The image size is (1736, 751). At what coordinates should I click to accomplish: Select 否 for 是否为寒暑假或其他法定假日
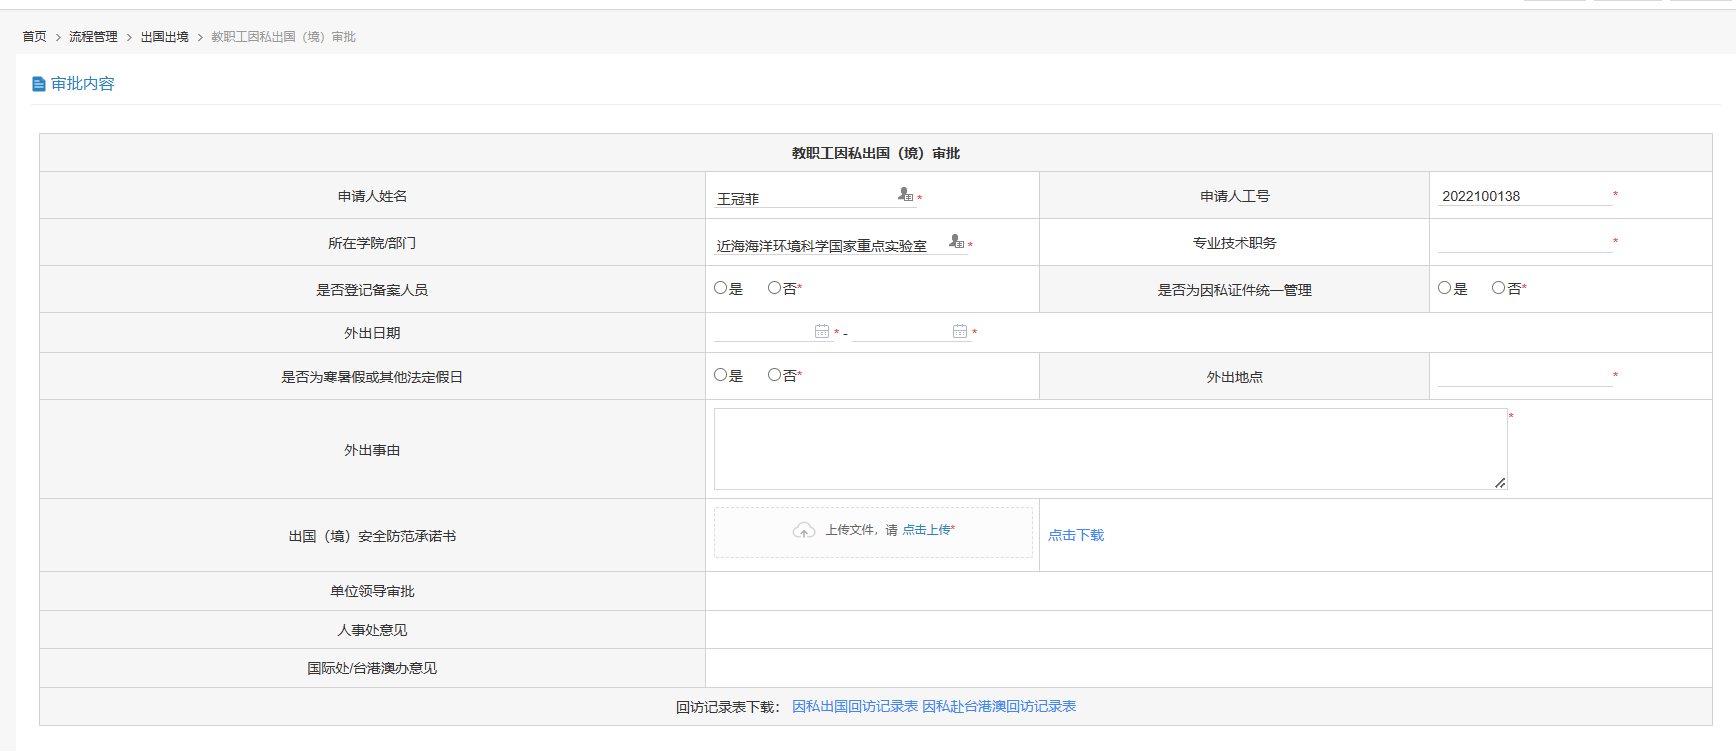[774, 375]
